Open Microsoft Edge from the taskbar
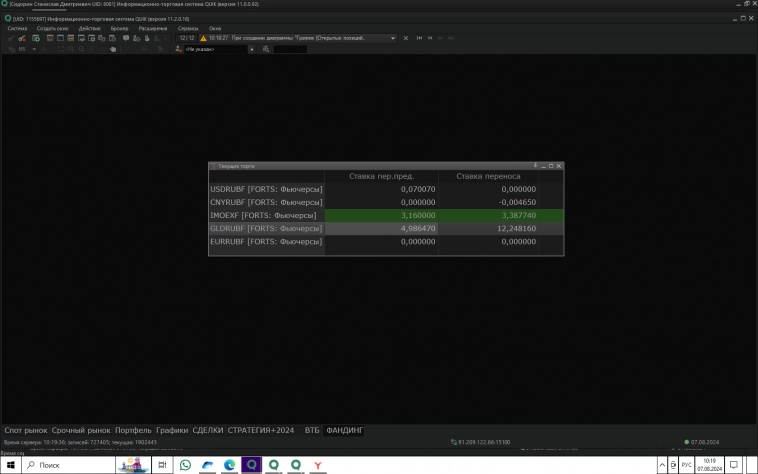758x474 pixels. coord(230,465)
